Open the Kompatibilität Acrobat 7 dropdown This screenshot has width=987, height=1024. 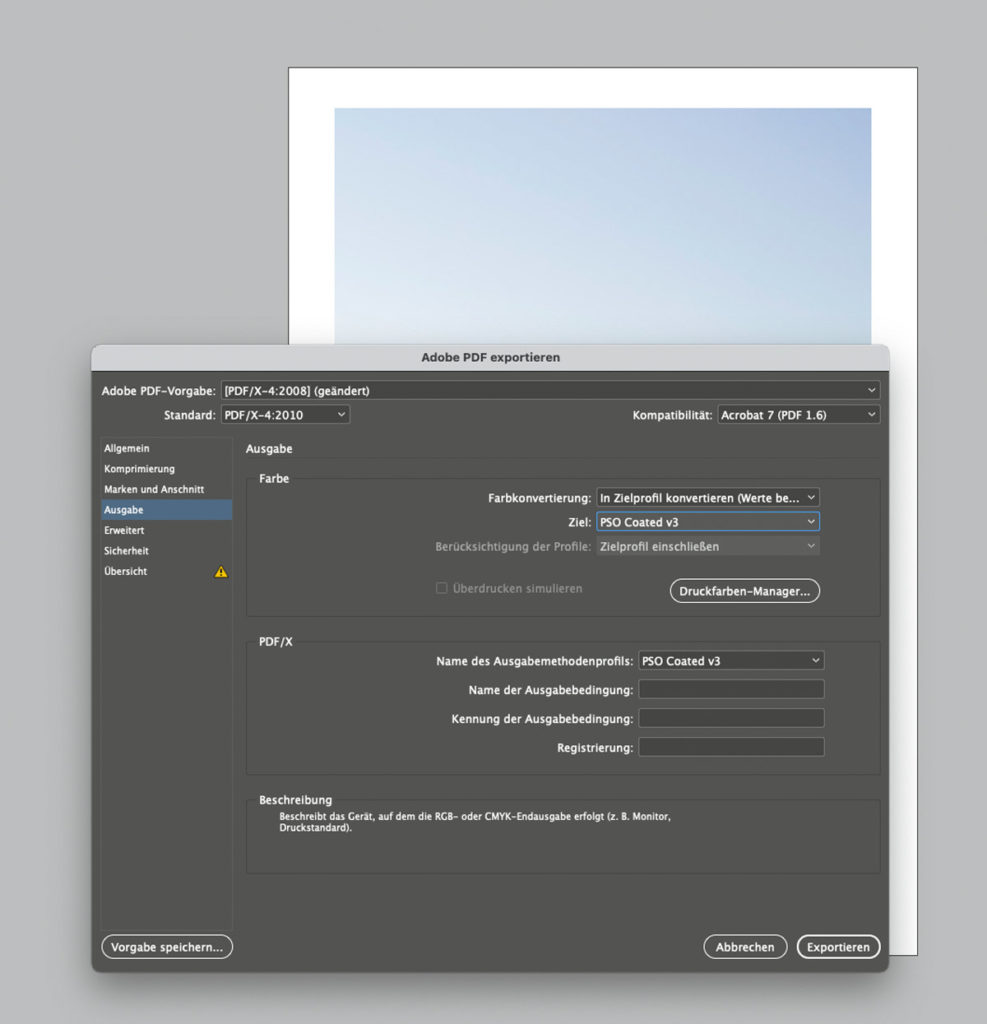(798, 415)
